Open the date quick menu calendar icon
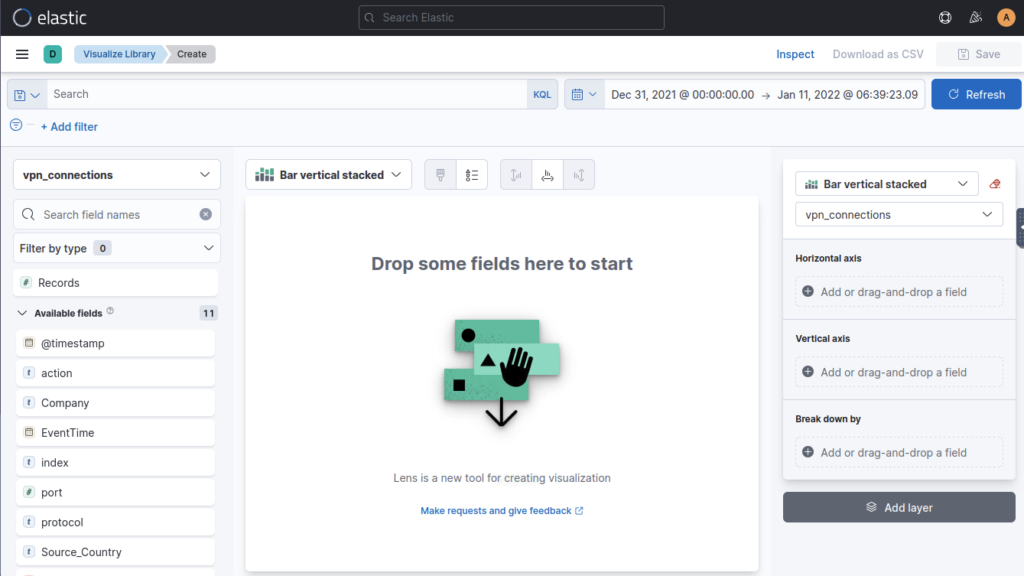 coord(584,95)
